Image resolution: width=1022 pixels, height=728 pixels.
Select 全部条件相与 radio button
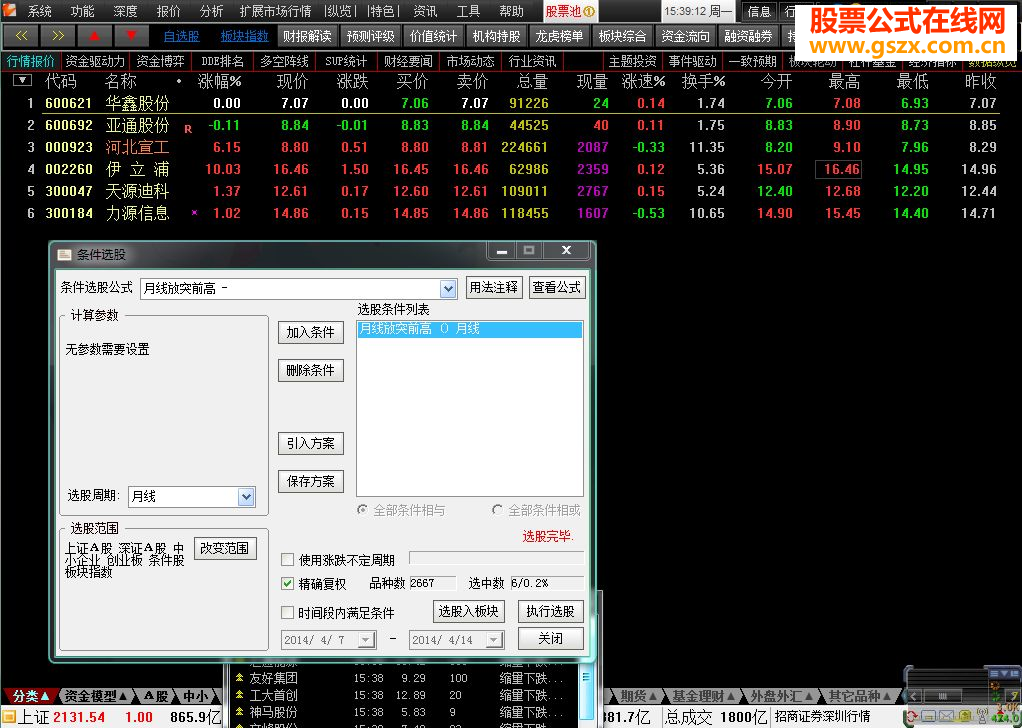[x=362, y=510]
